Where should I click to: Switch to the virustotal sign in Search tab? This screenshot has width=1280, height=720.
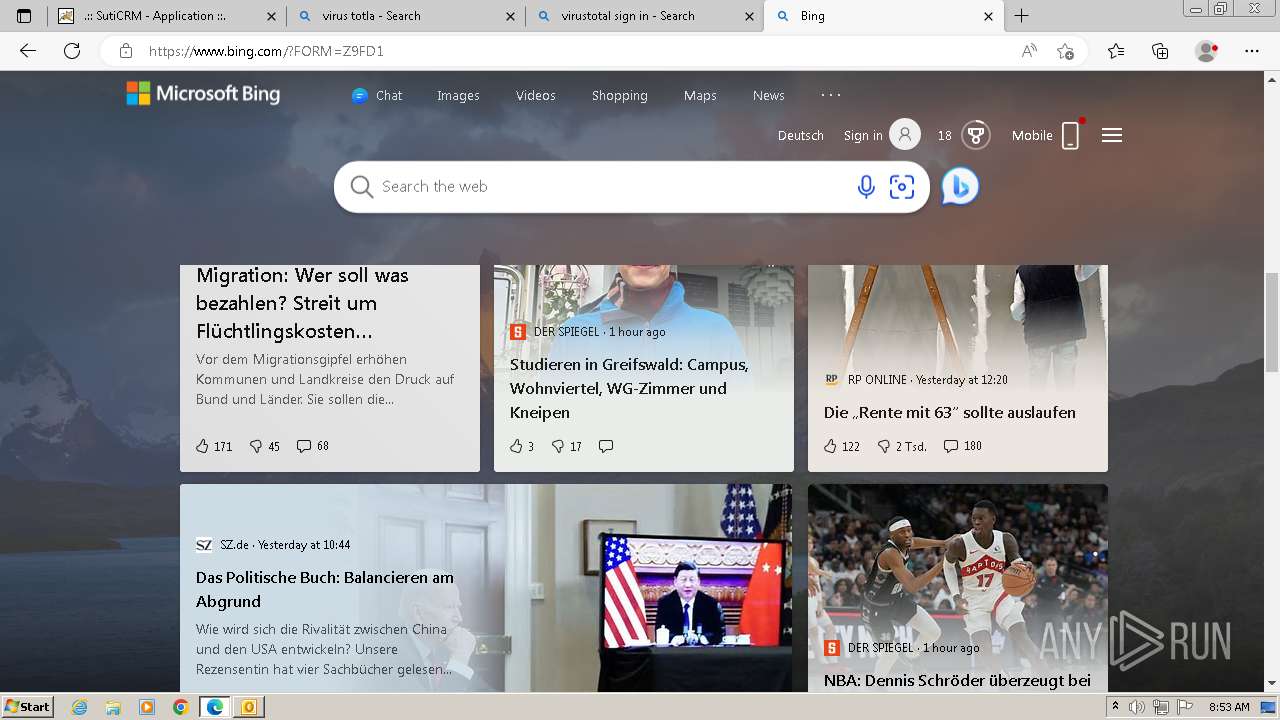tap(643, 16)
